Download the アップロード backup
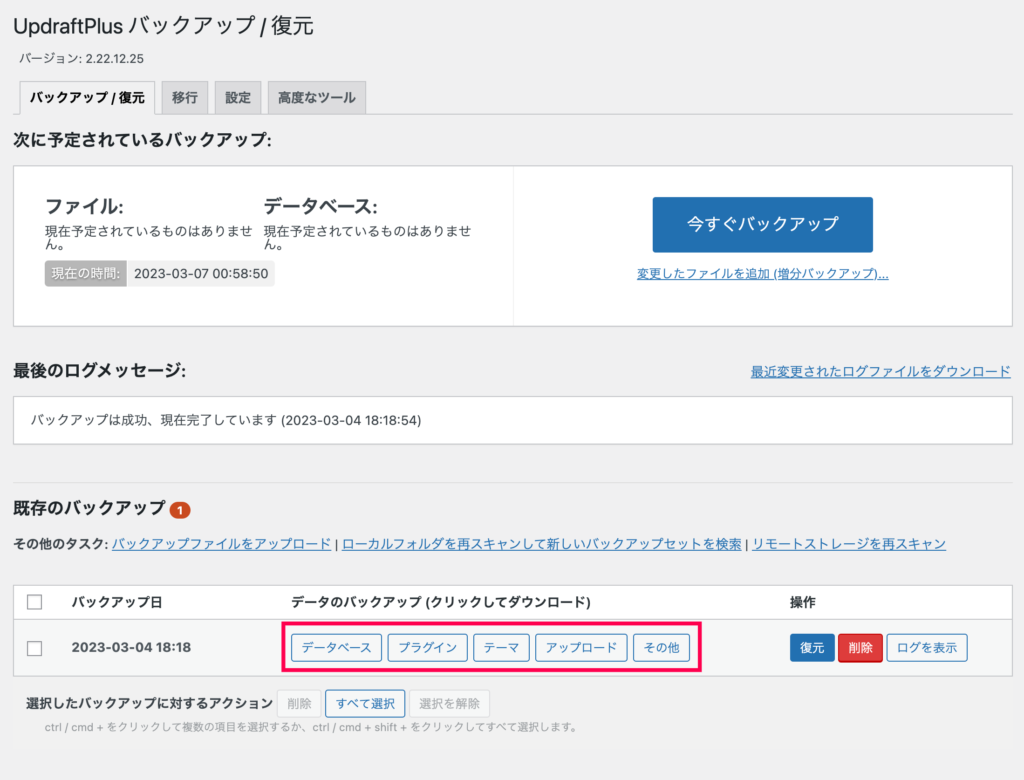1024x780 pixels. [x=581, y=647]
